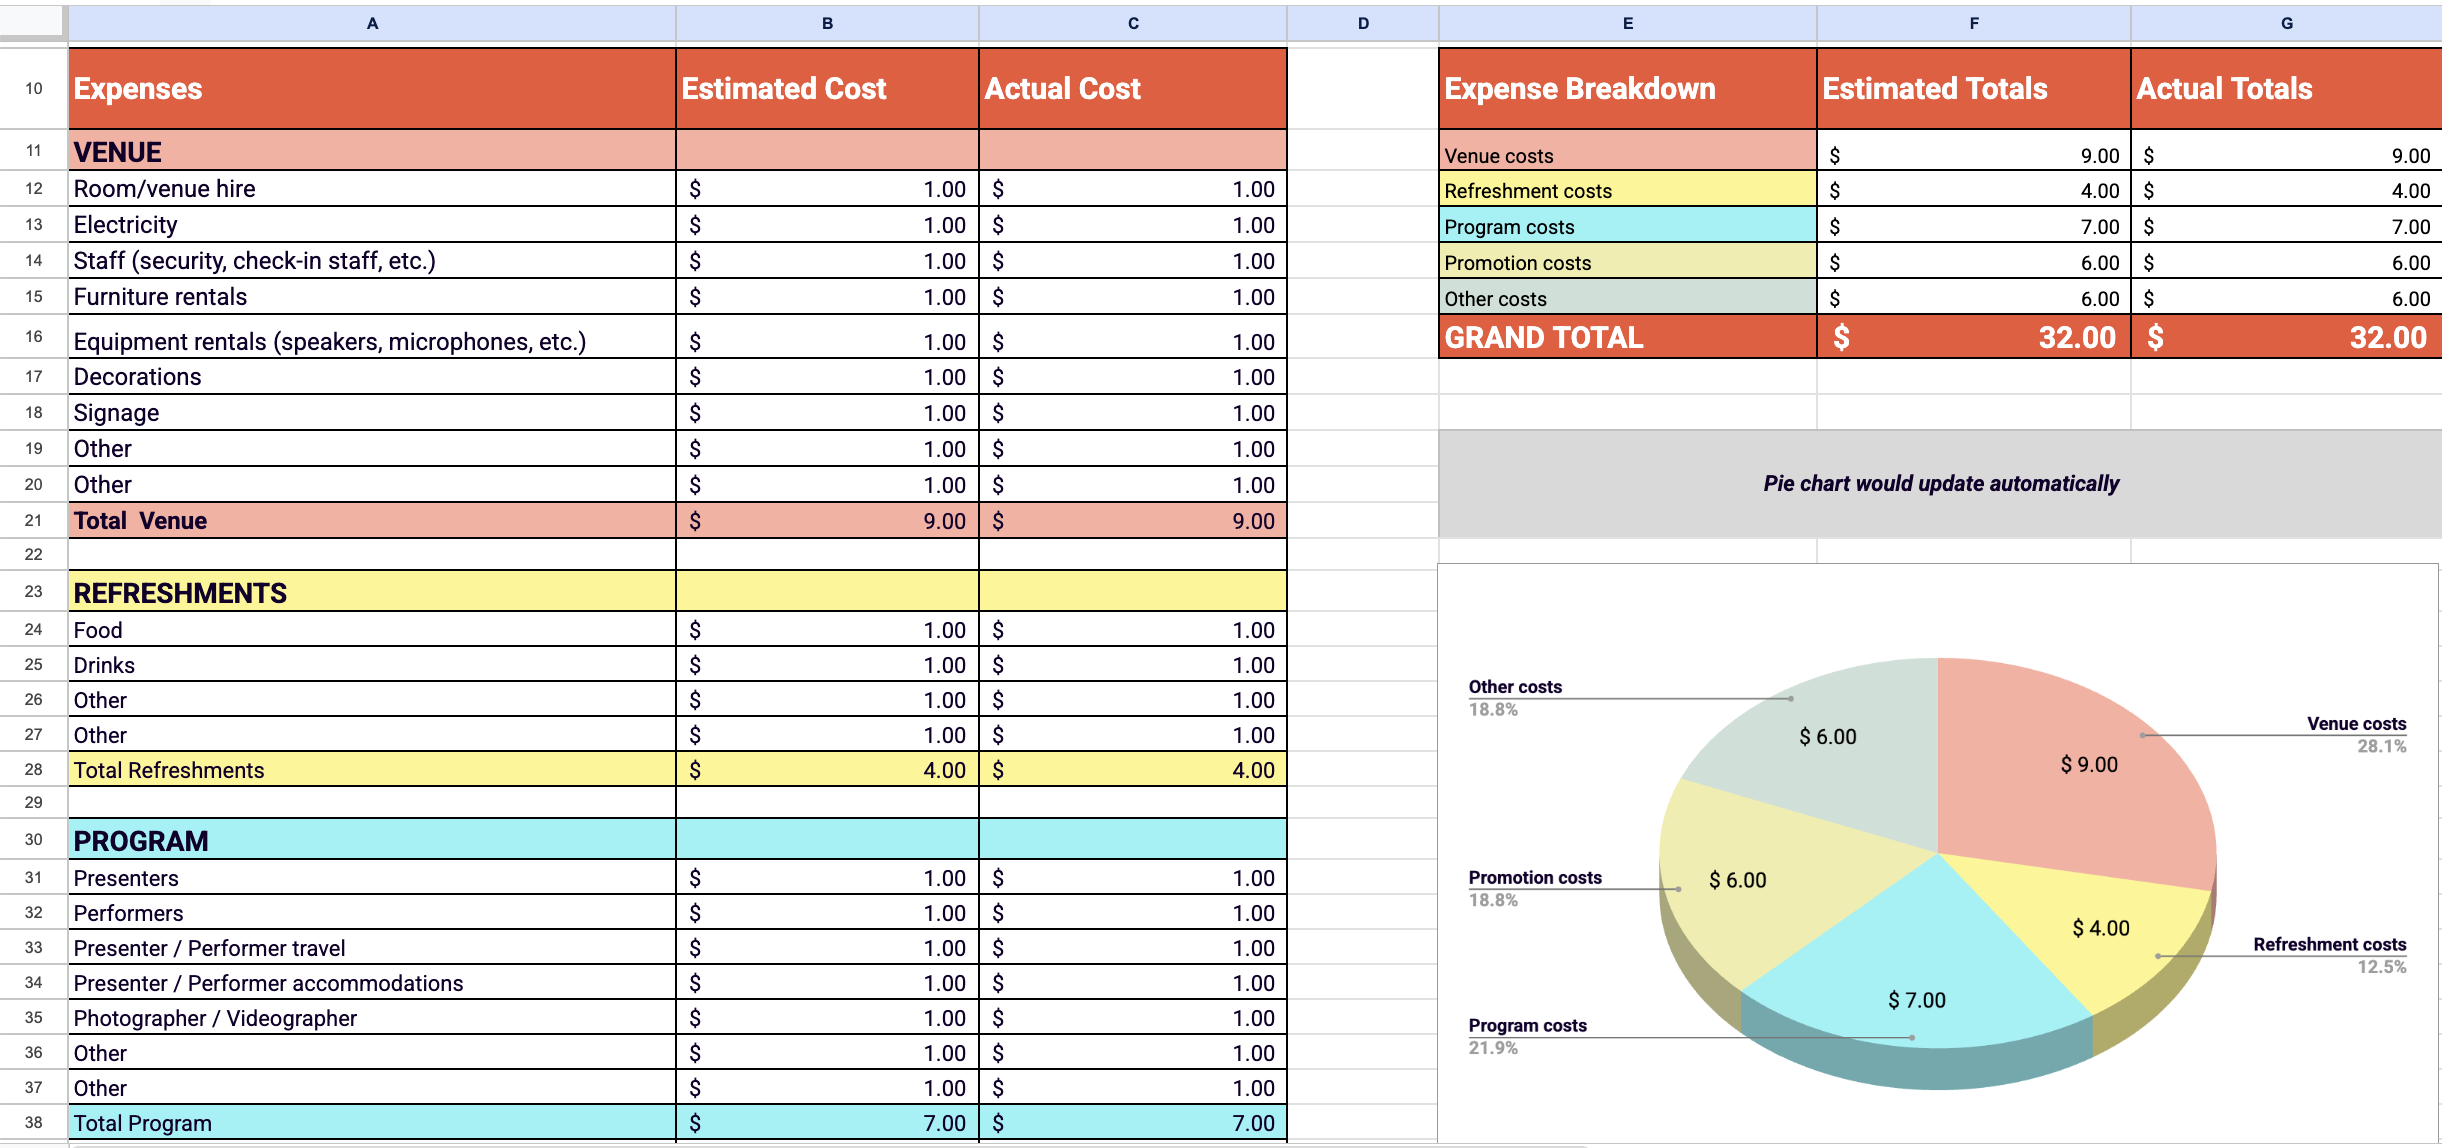2442x1148 pixels.
Task: Select column C header
Action: (x=1133, y=23)
